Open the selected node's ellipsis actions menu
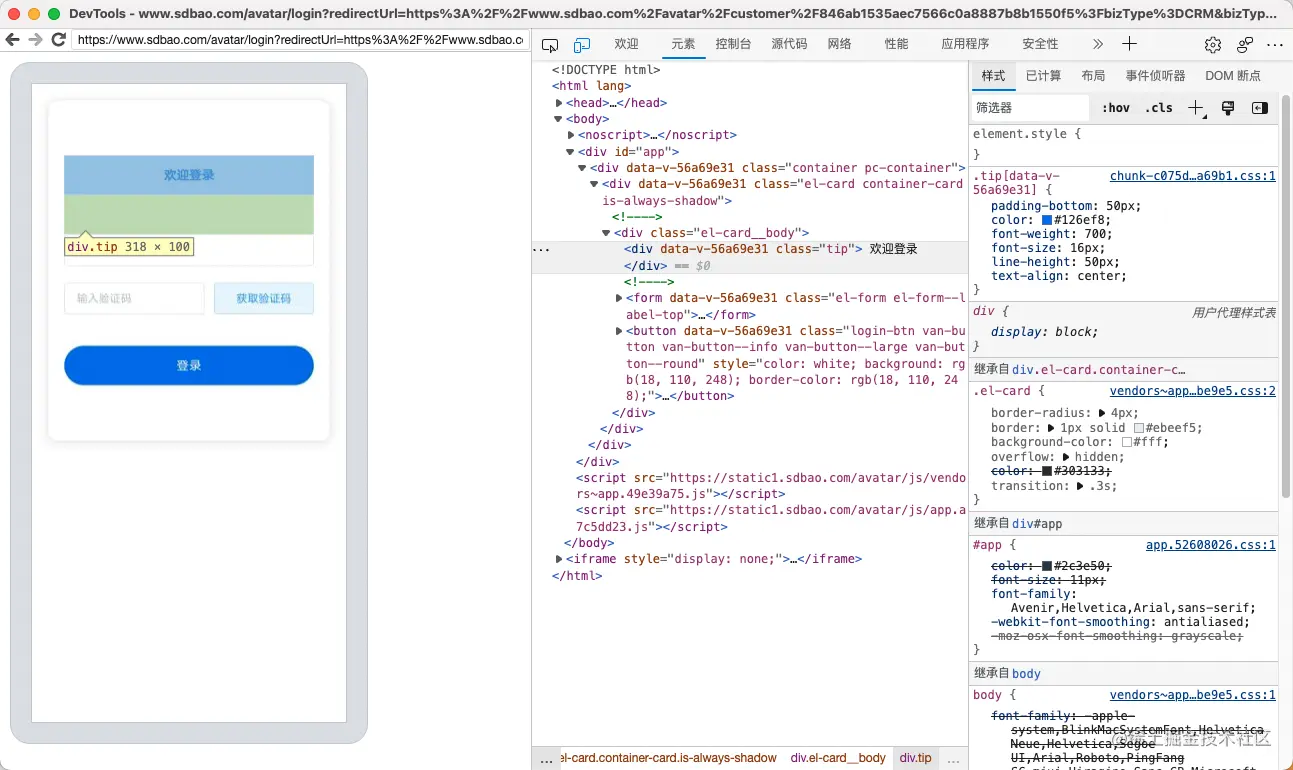1293x770 pixels. [x=542, y=249]
